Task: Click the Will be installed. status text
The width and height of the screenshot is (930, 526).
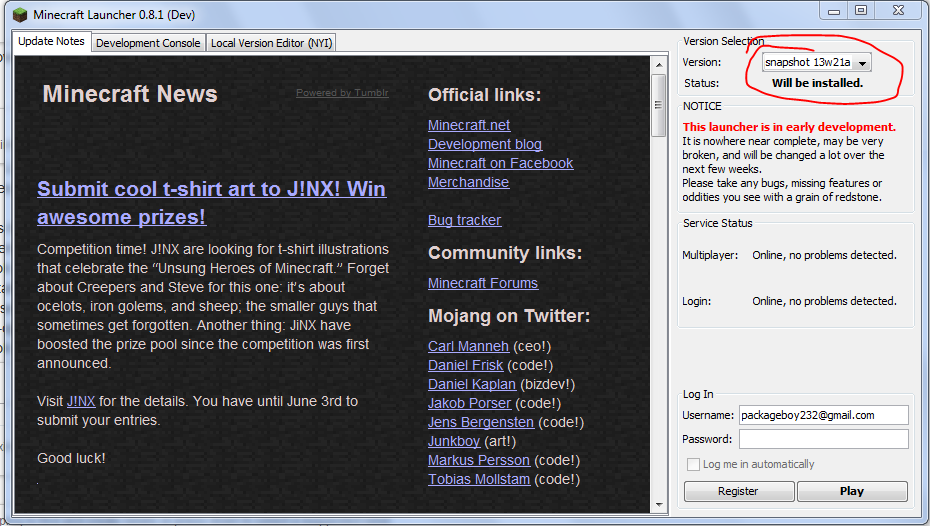Action: 817,83
